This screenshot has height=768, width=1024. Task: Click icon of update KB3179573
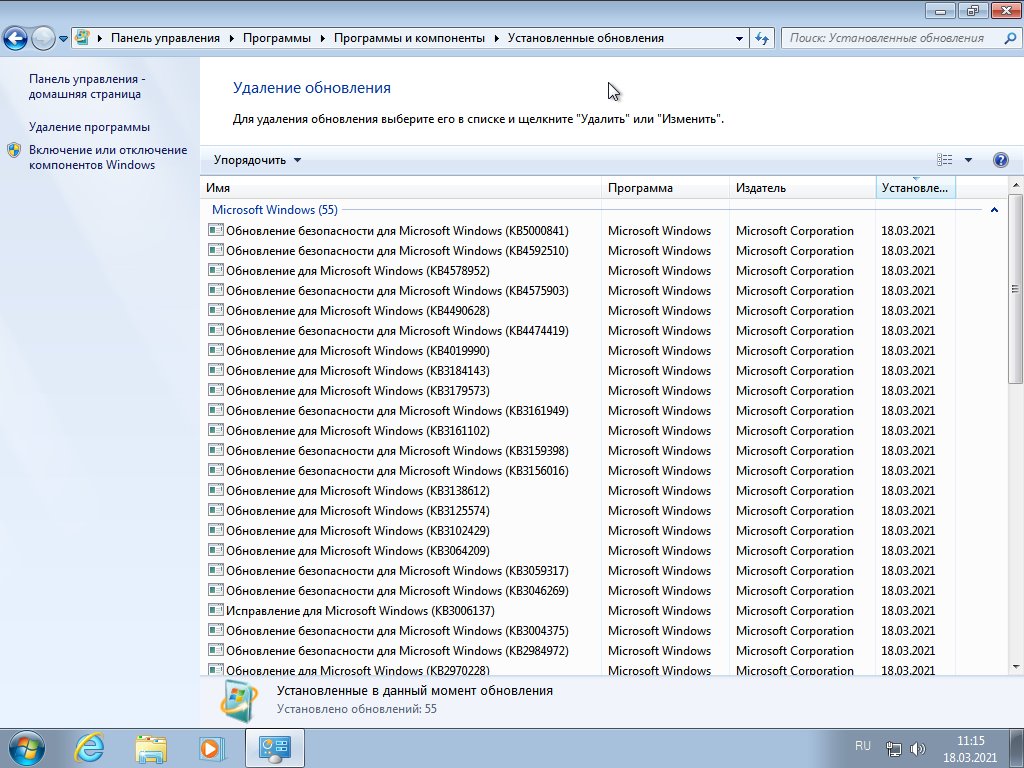point(216,390)
